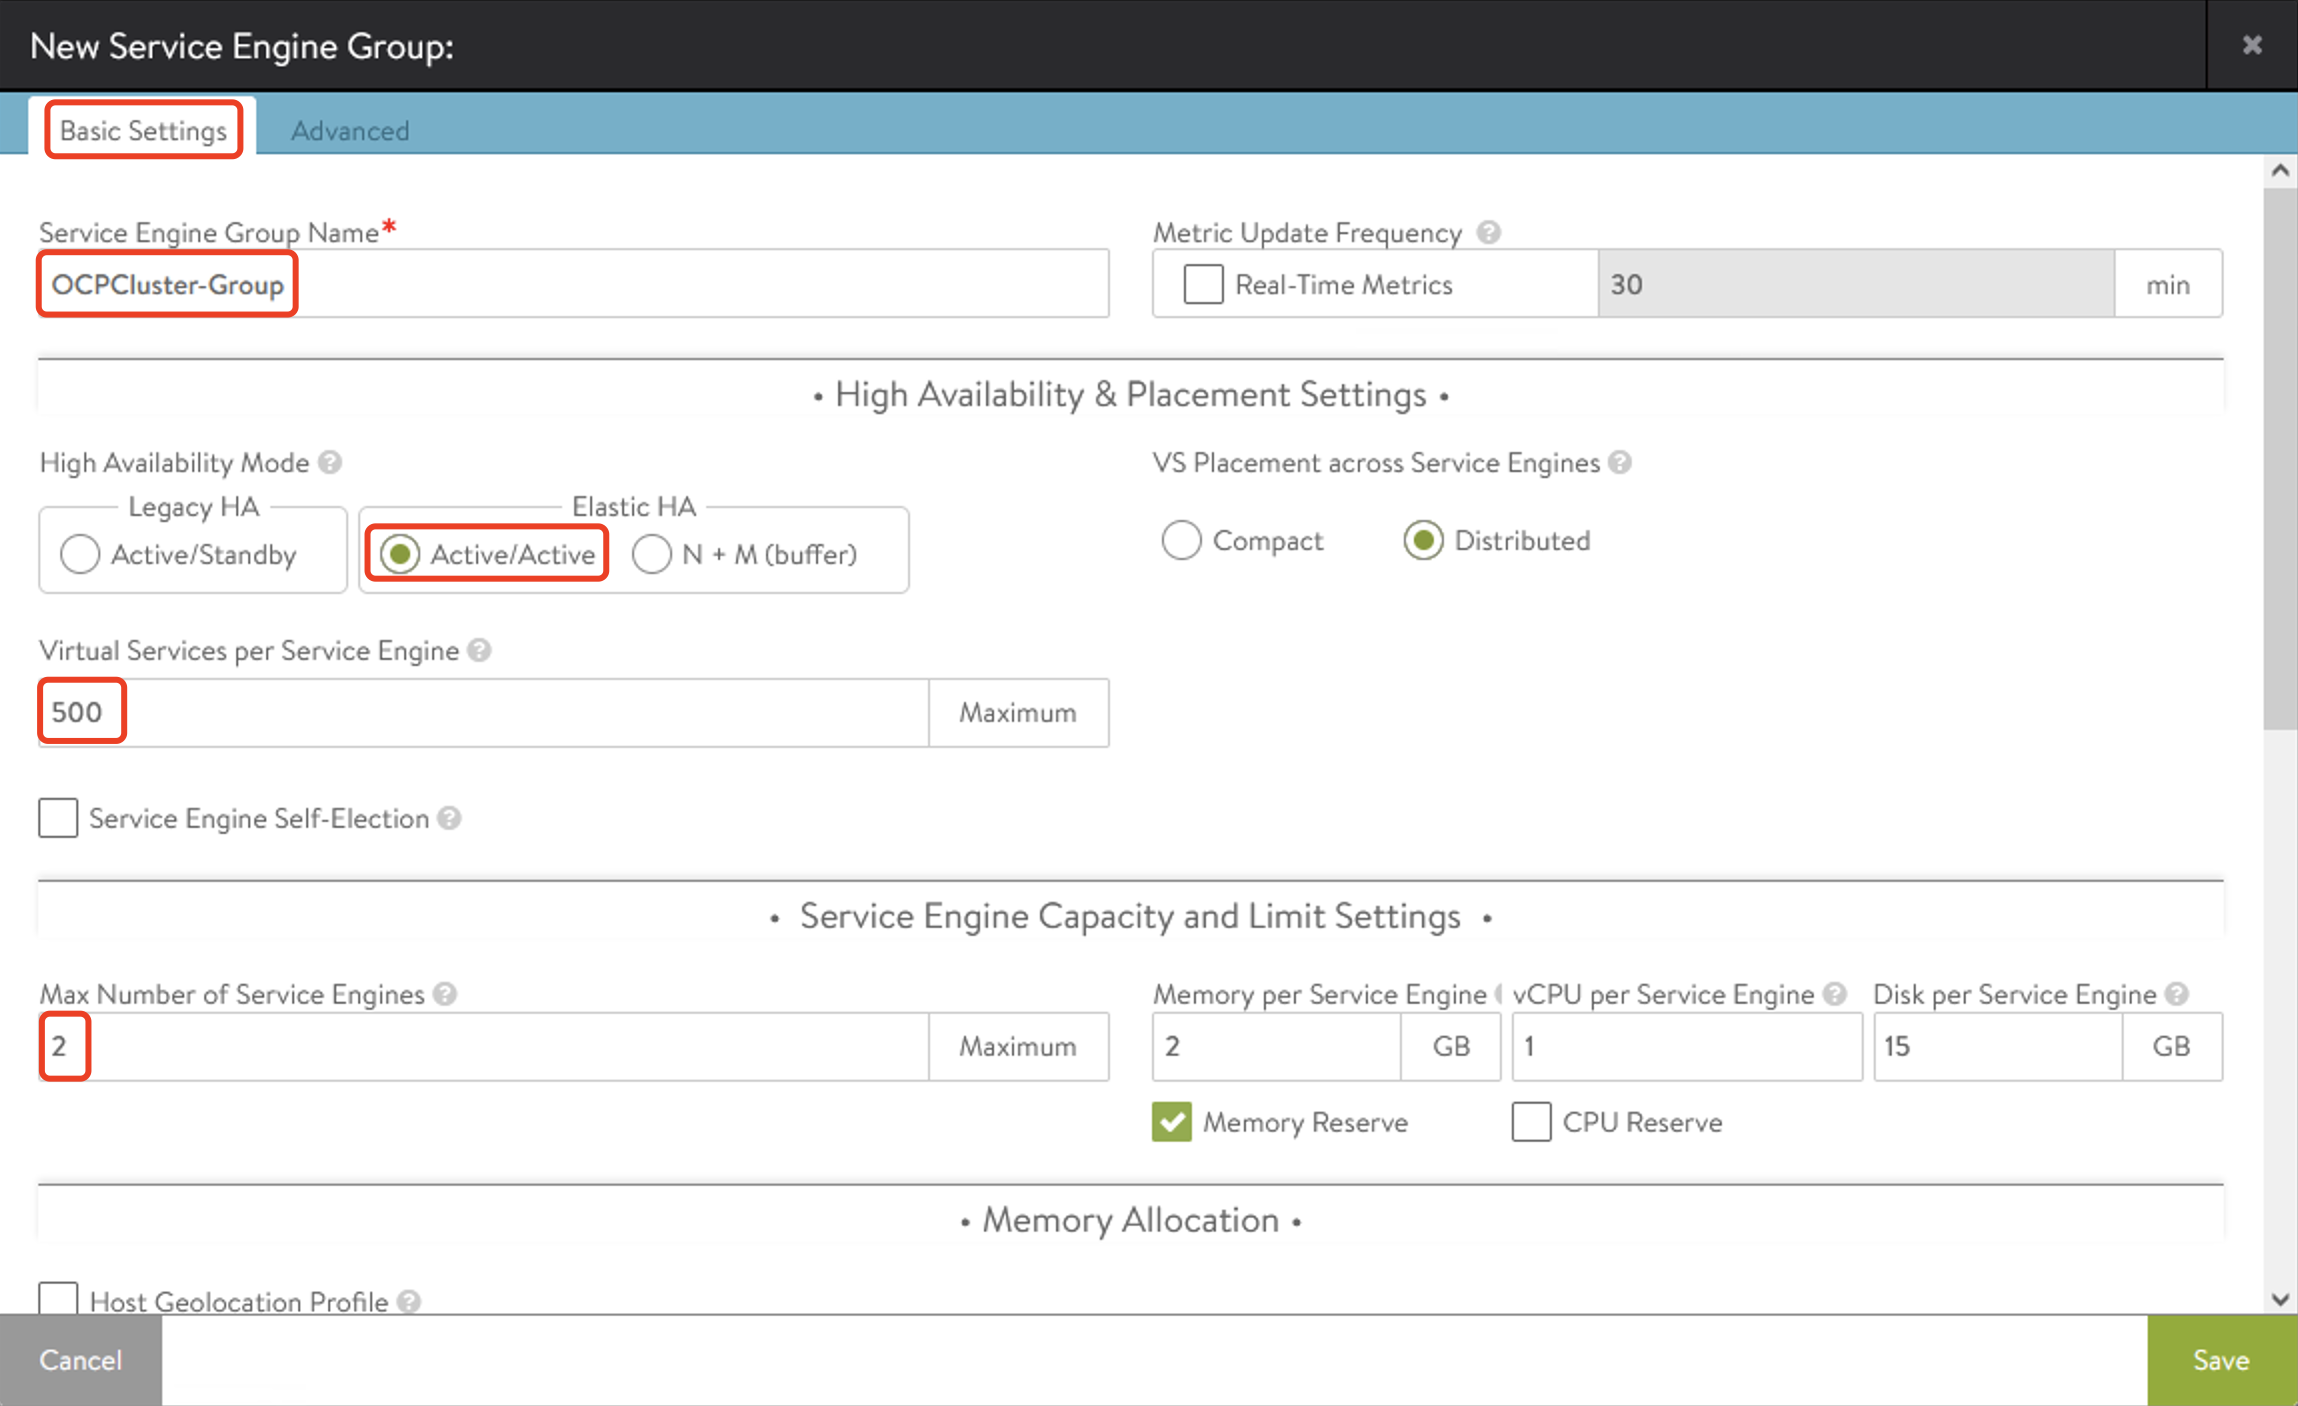Show help for Disk per Service Engine
Image resolution: width=2298 pixels, height=1406 pixels.
[2177, 994]
